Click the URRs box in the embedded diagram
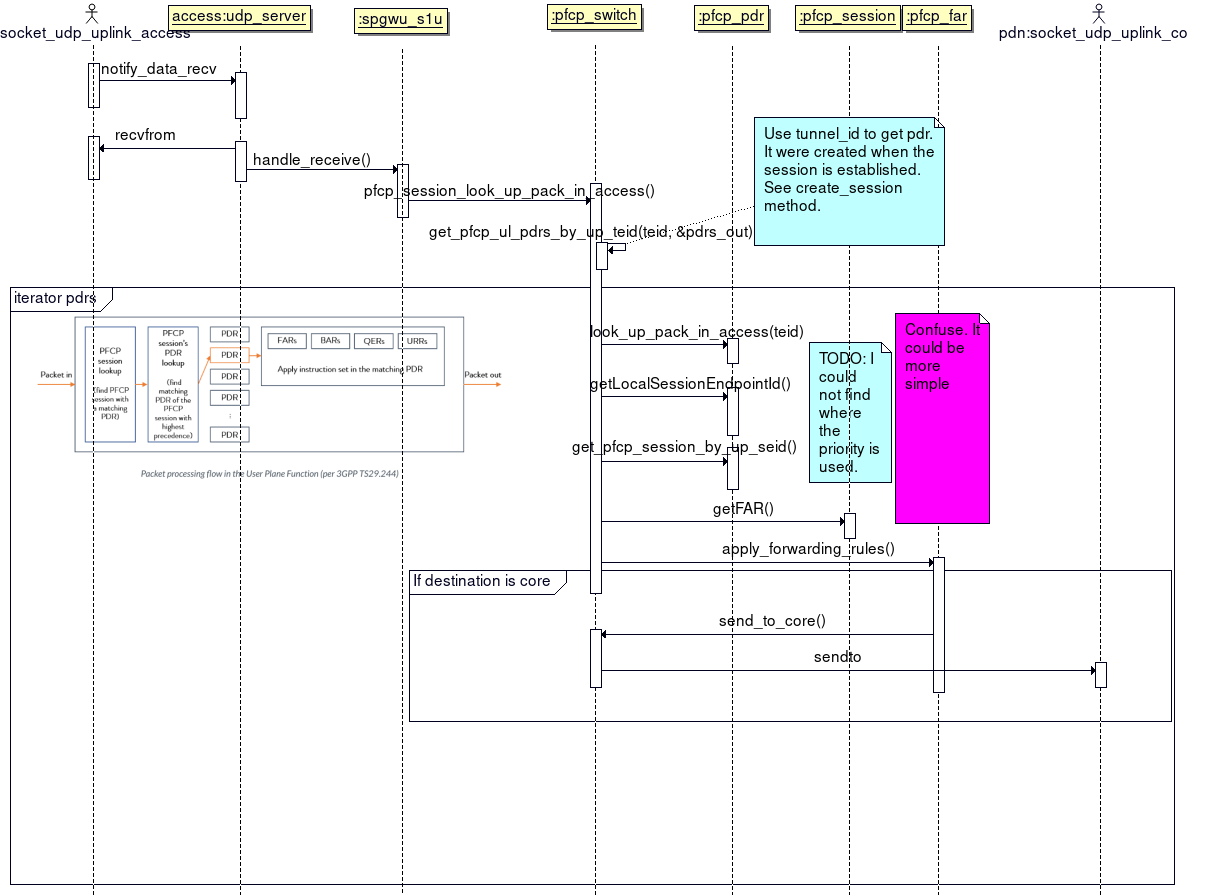 click(417, 341)
